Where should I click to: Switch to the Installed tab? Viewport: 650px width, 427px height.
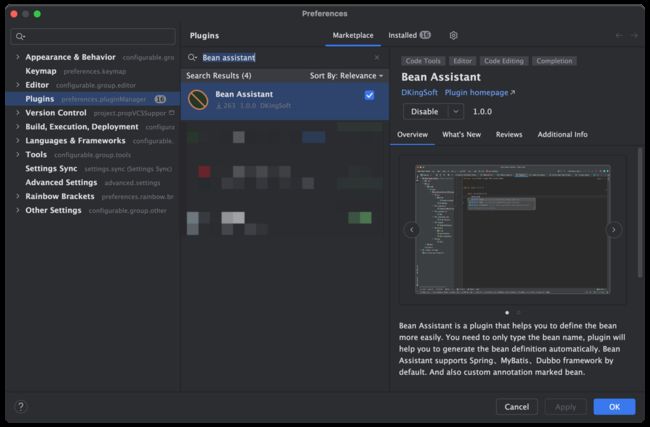click(409, 36)
